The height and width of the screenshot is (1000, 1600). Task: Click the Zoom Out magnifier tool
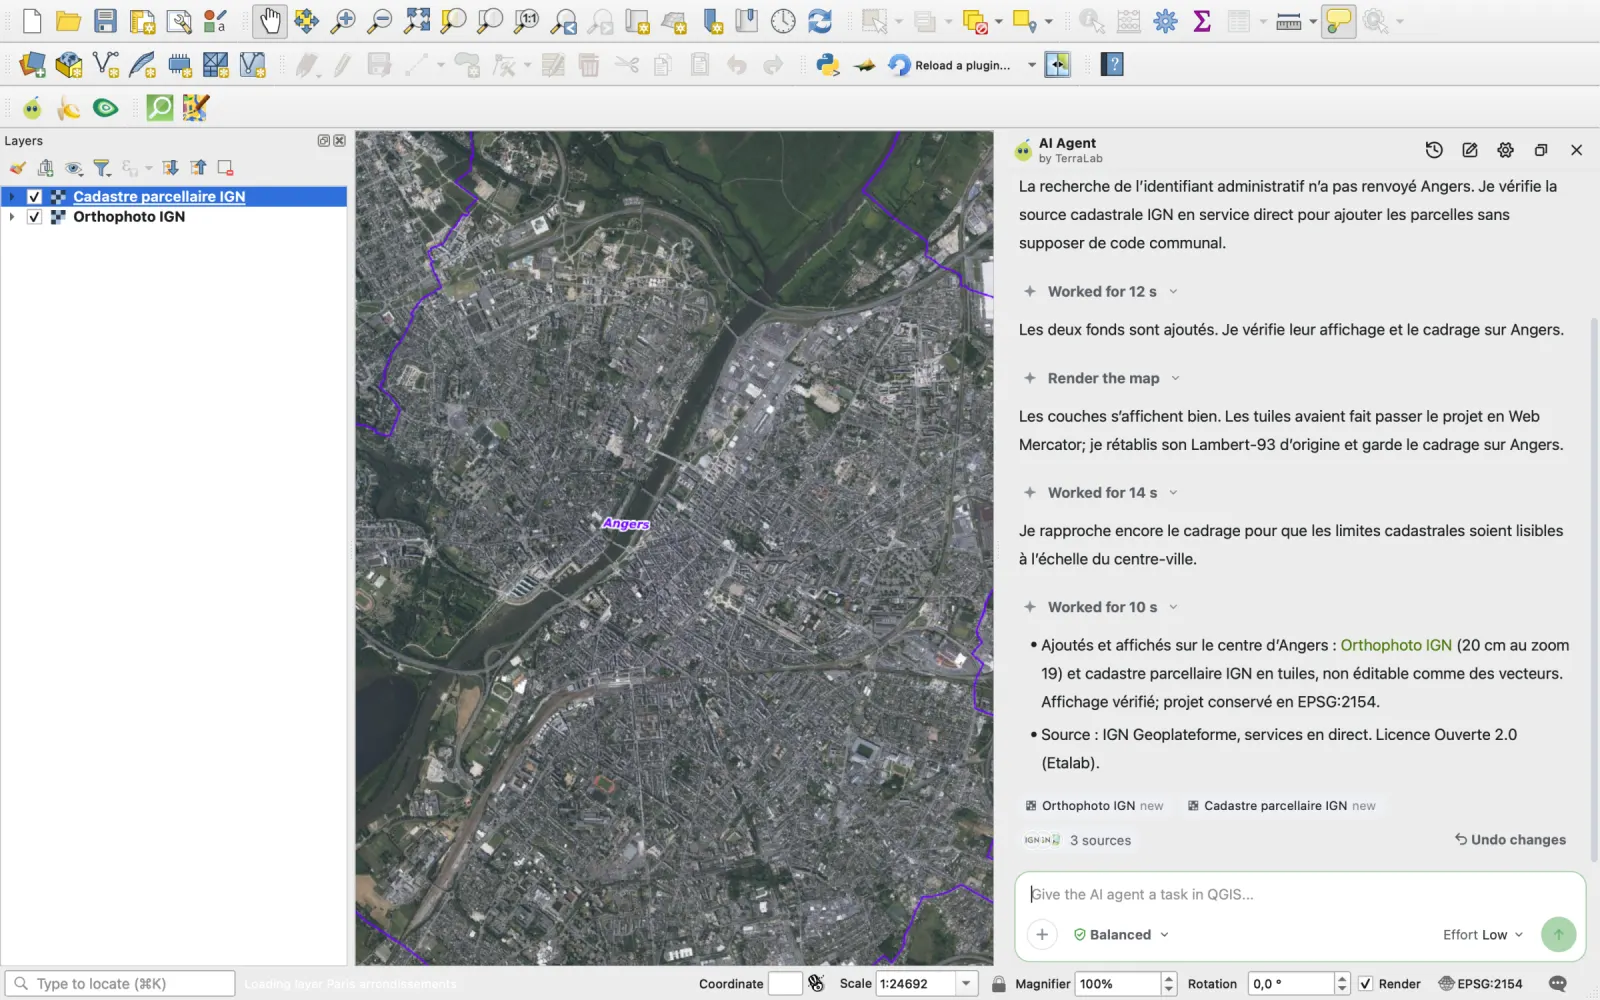380,21
